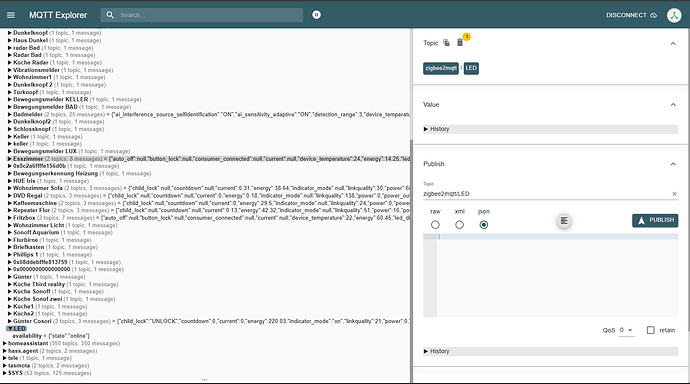Select the xml format radio
Screen dimensions: 690x384
coord(459,225)
